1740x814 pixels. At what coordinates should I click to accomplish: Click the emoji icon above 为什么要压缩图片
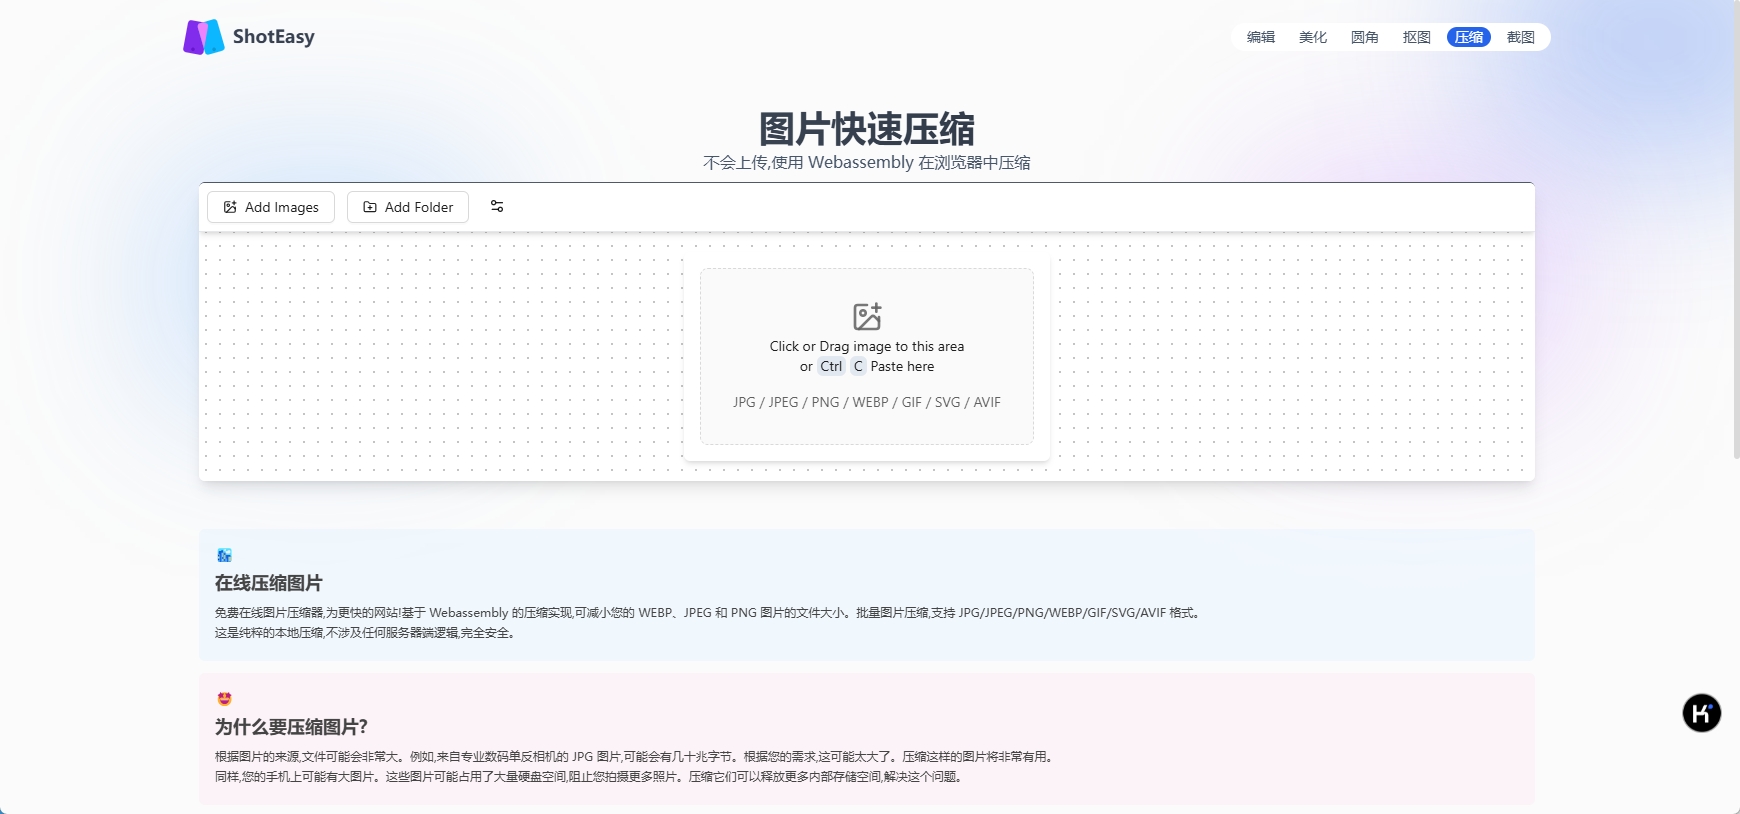pos(224,699)
